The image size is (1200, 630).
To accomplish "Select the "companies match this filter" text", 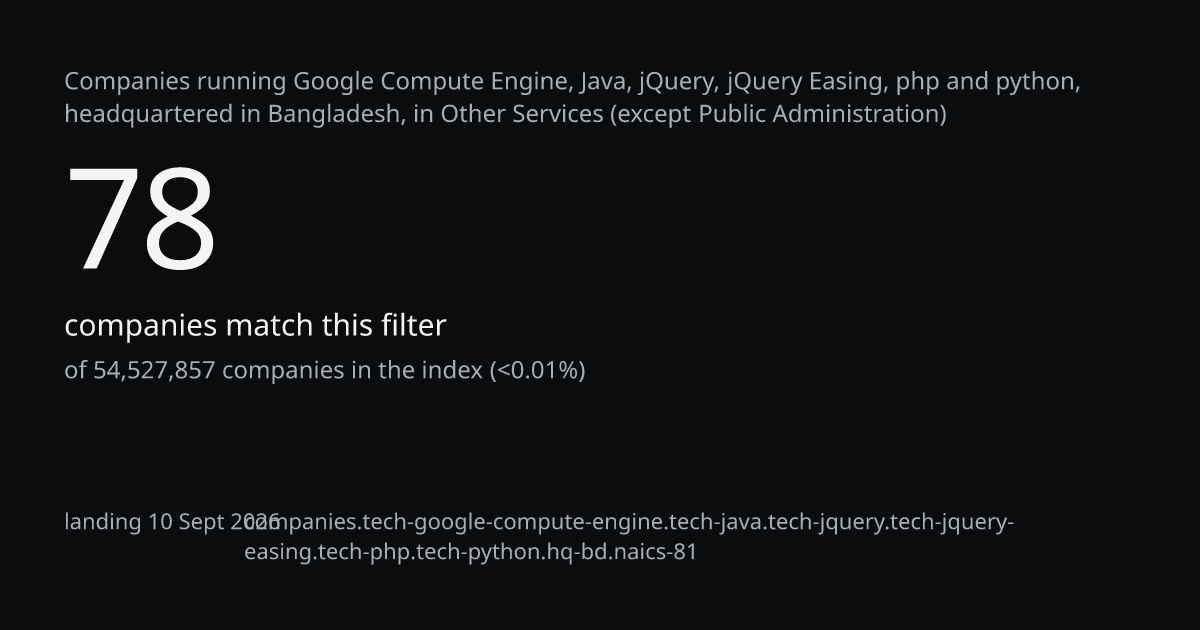I will (255, 325).
